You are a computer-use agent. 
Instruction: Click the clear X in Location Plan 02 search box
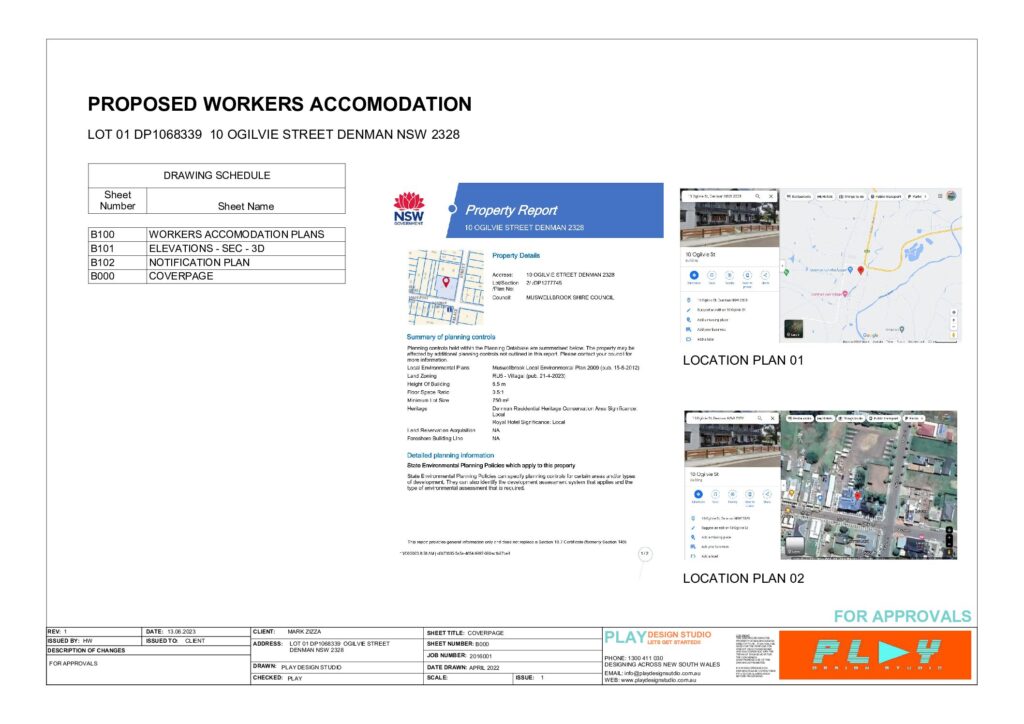pos(773,418)
